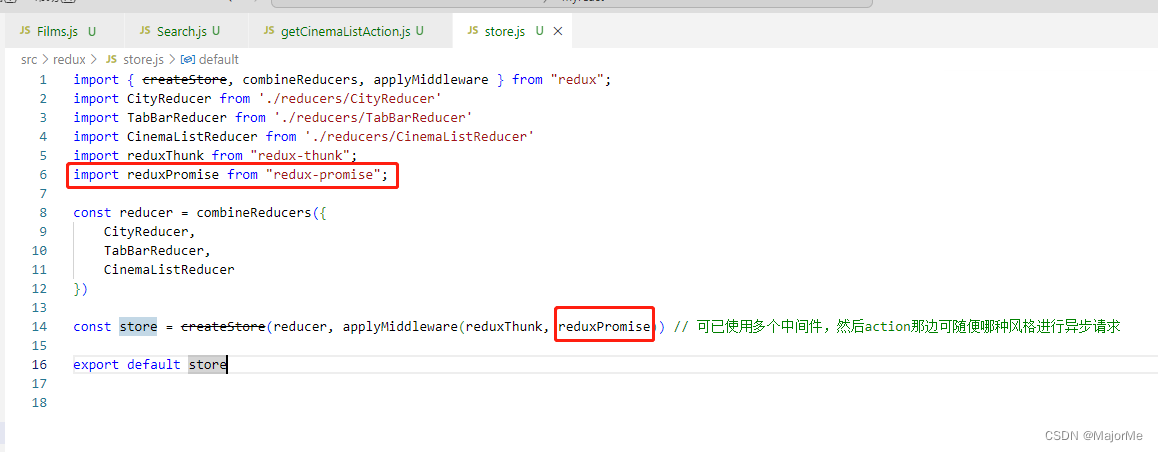Click the JS icon in the breadcrumb
Viewport: 1158px width, 452px height.
click(112, 59)
